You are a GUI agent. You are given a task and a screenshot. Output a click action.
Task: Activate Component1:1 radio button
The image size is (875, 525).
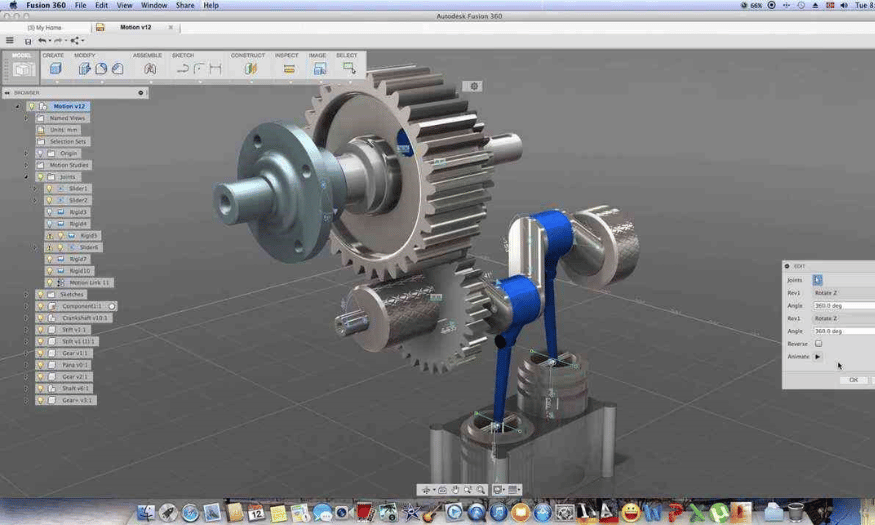[x=112, y=306]
